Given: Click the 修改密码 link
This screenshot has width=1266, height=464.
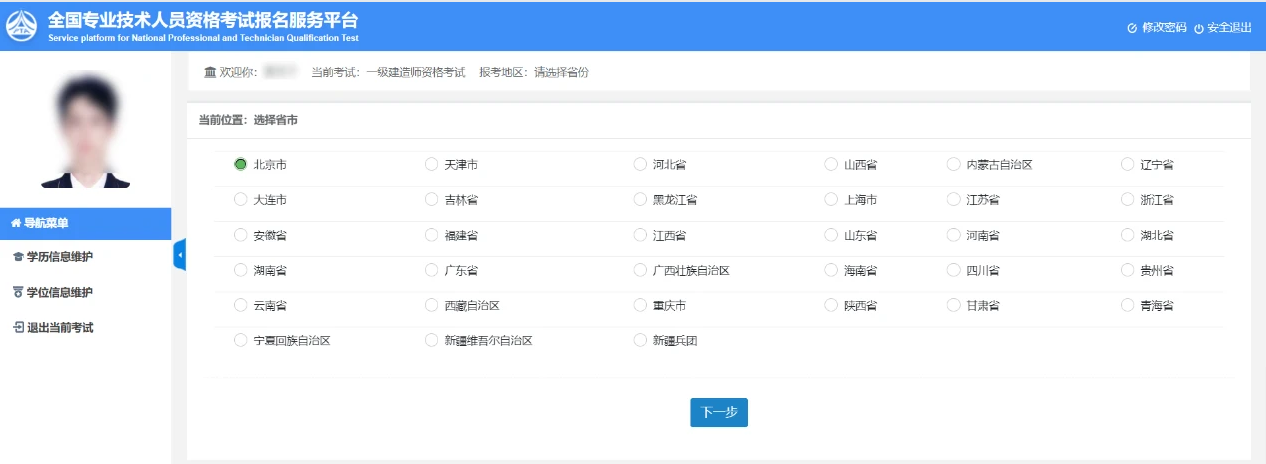Looking at the screenshot, I should point(1163,28).
